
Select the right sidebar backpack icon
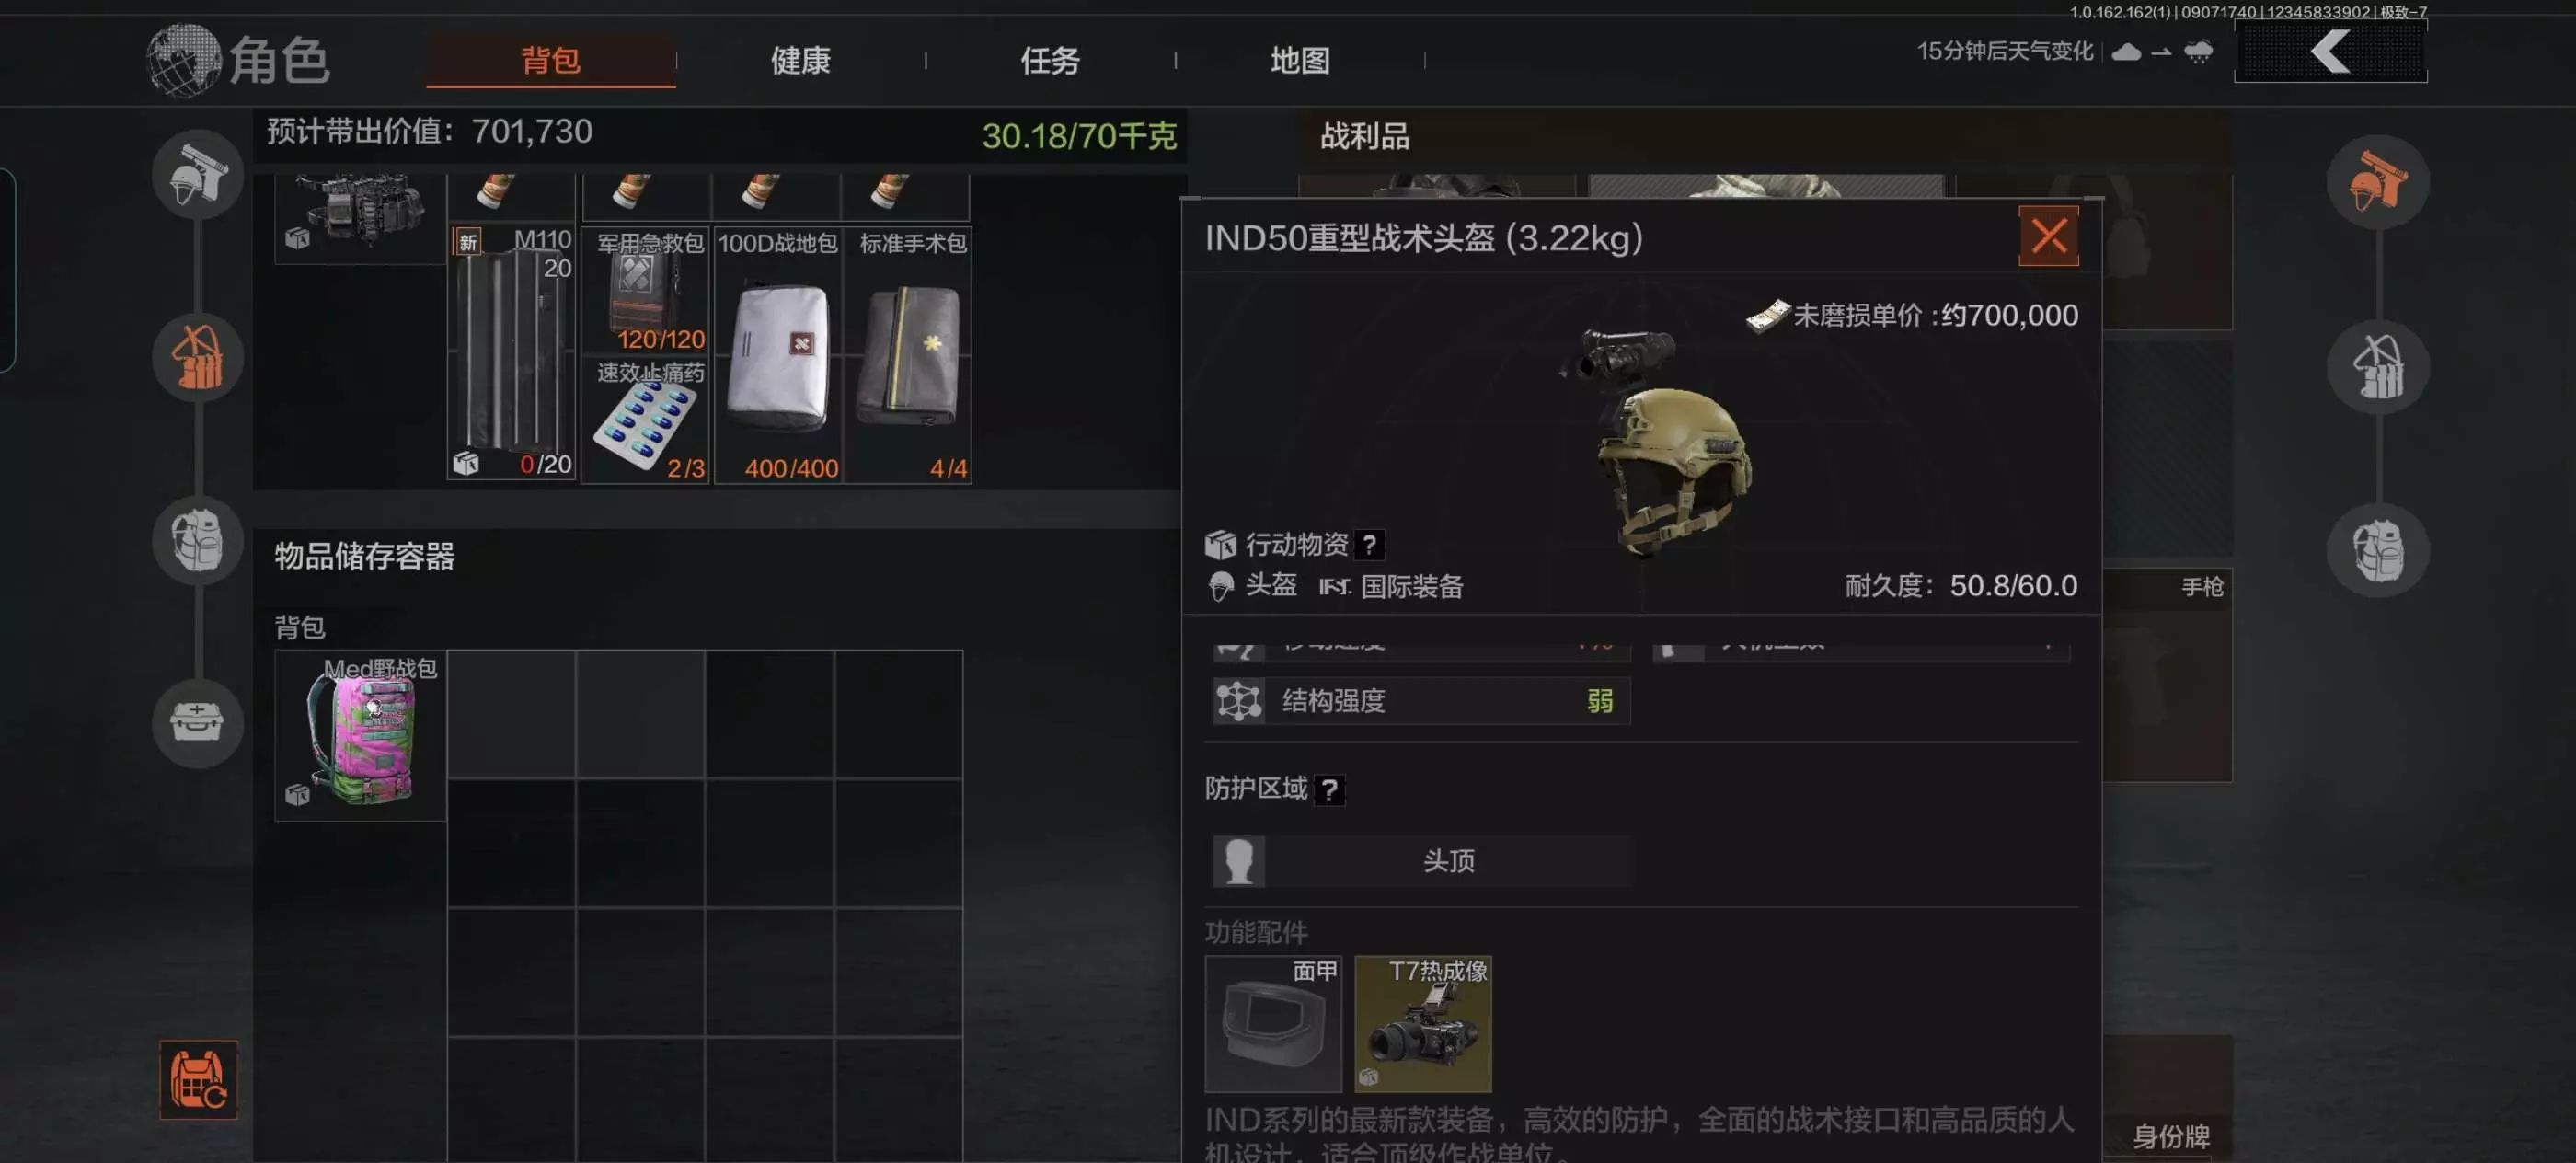(2377, 550)
